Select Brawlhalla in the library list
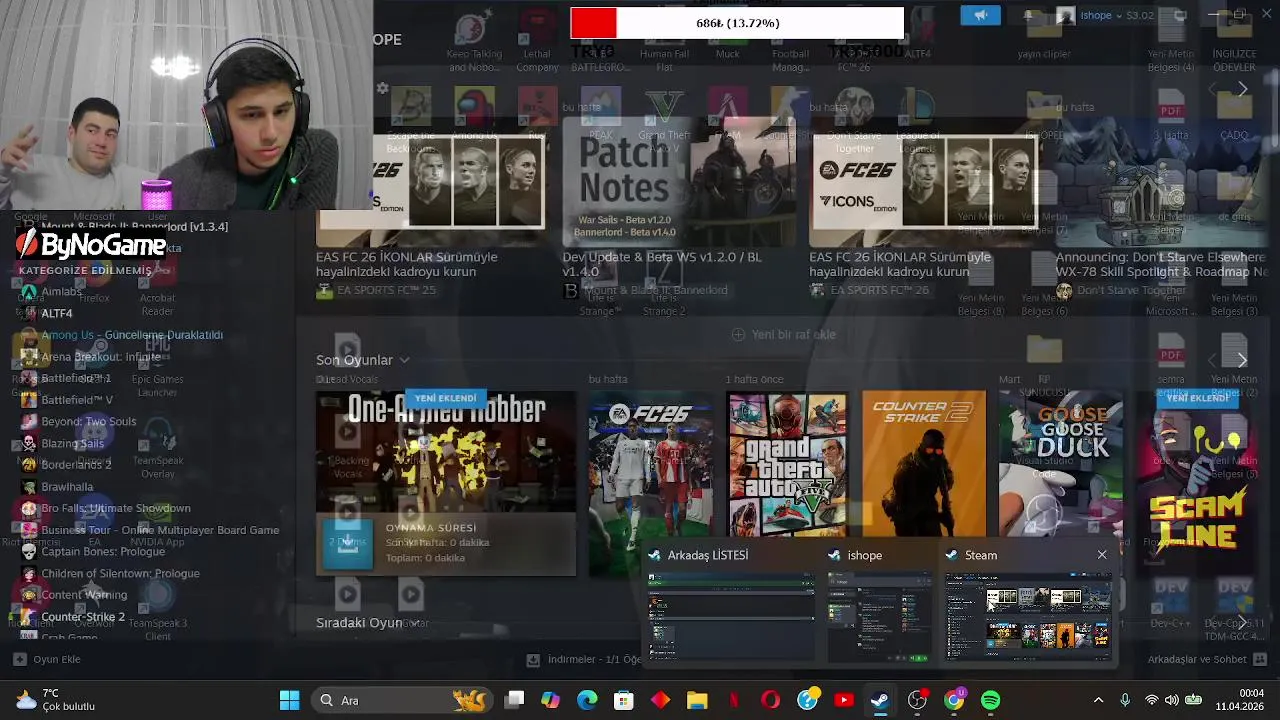 (66, 487)
